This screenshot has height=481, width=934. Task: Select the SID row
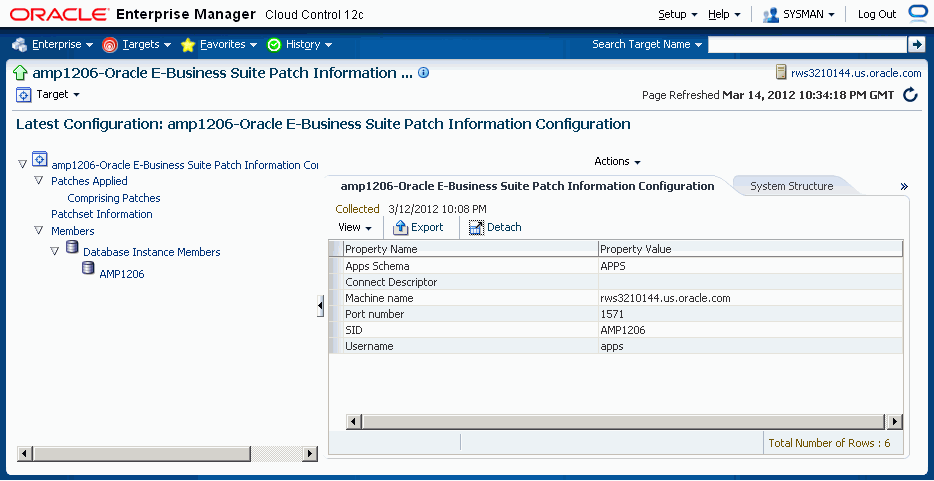click(616, 330)
